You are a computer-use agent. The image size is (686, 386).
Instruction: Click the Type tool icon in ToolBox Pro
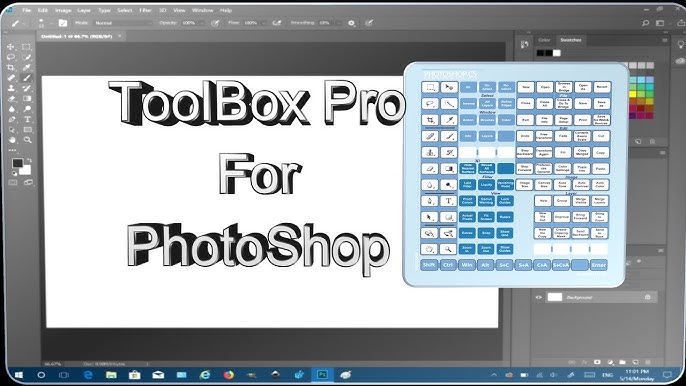[x=448, y=201]
